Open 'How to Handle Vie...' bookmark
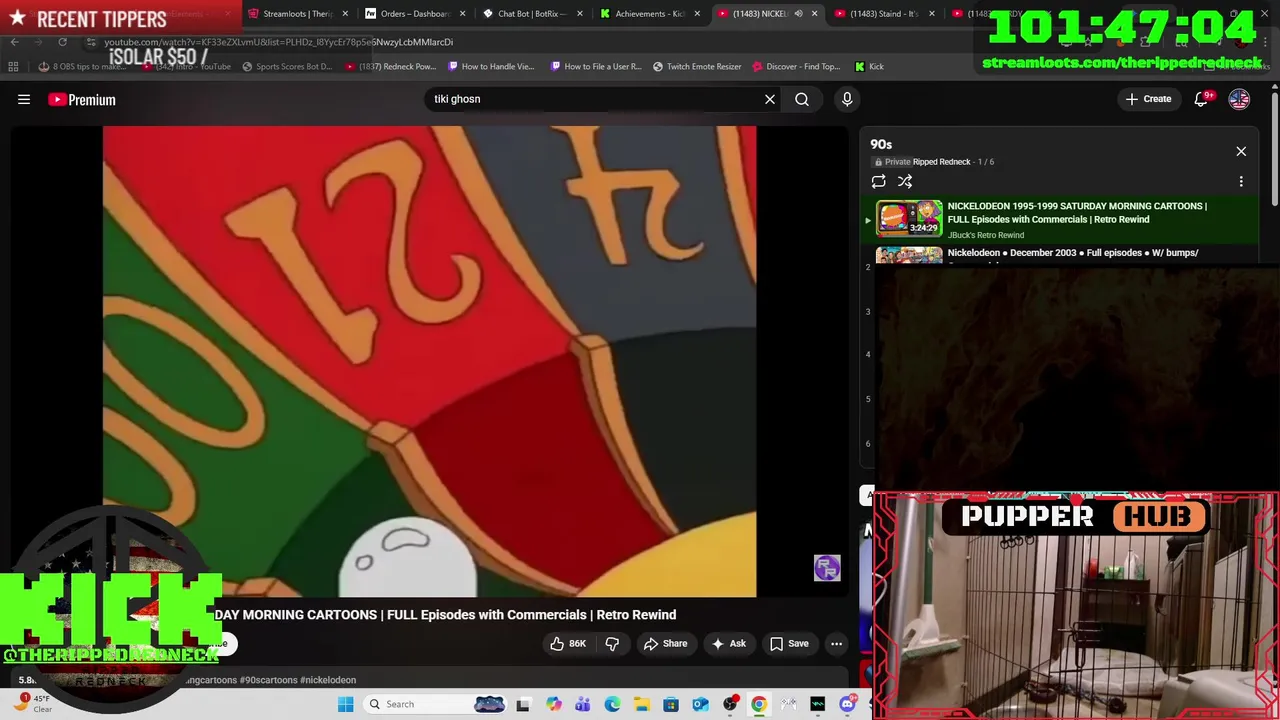Image resolution: width=1280 pixels, height=720 pixels. pos(491,67)
